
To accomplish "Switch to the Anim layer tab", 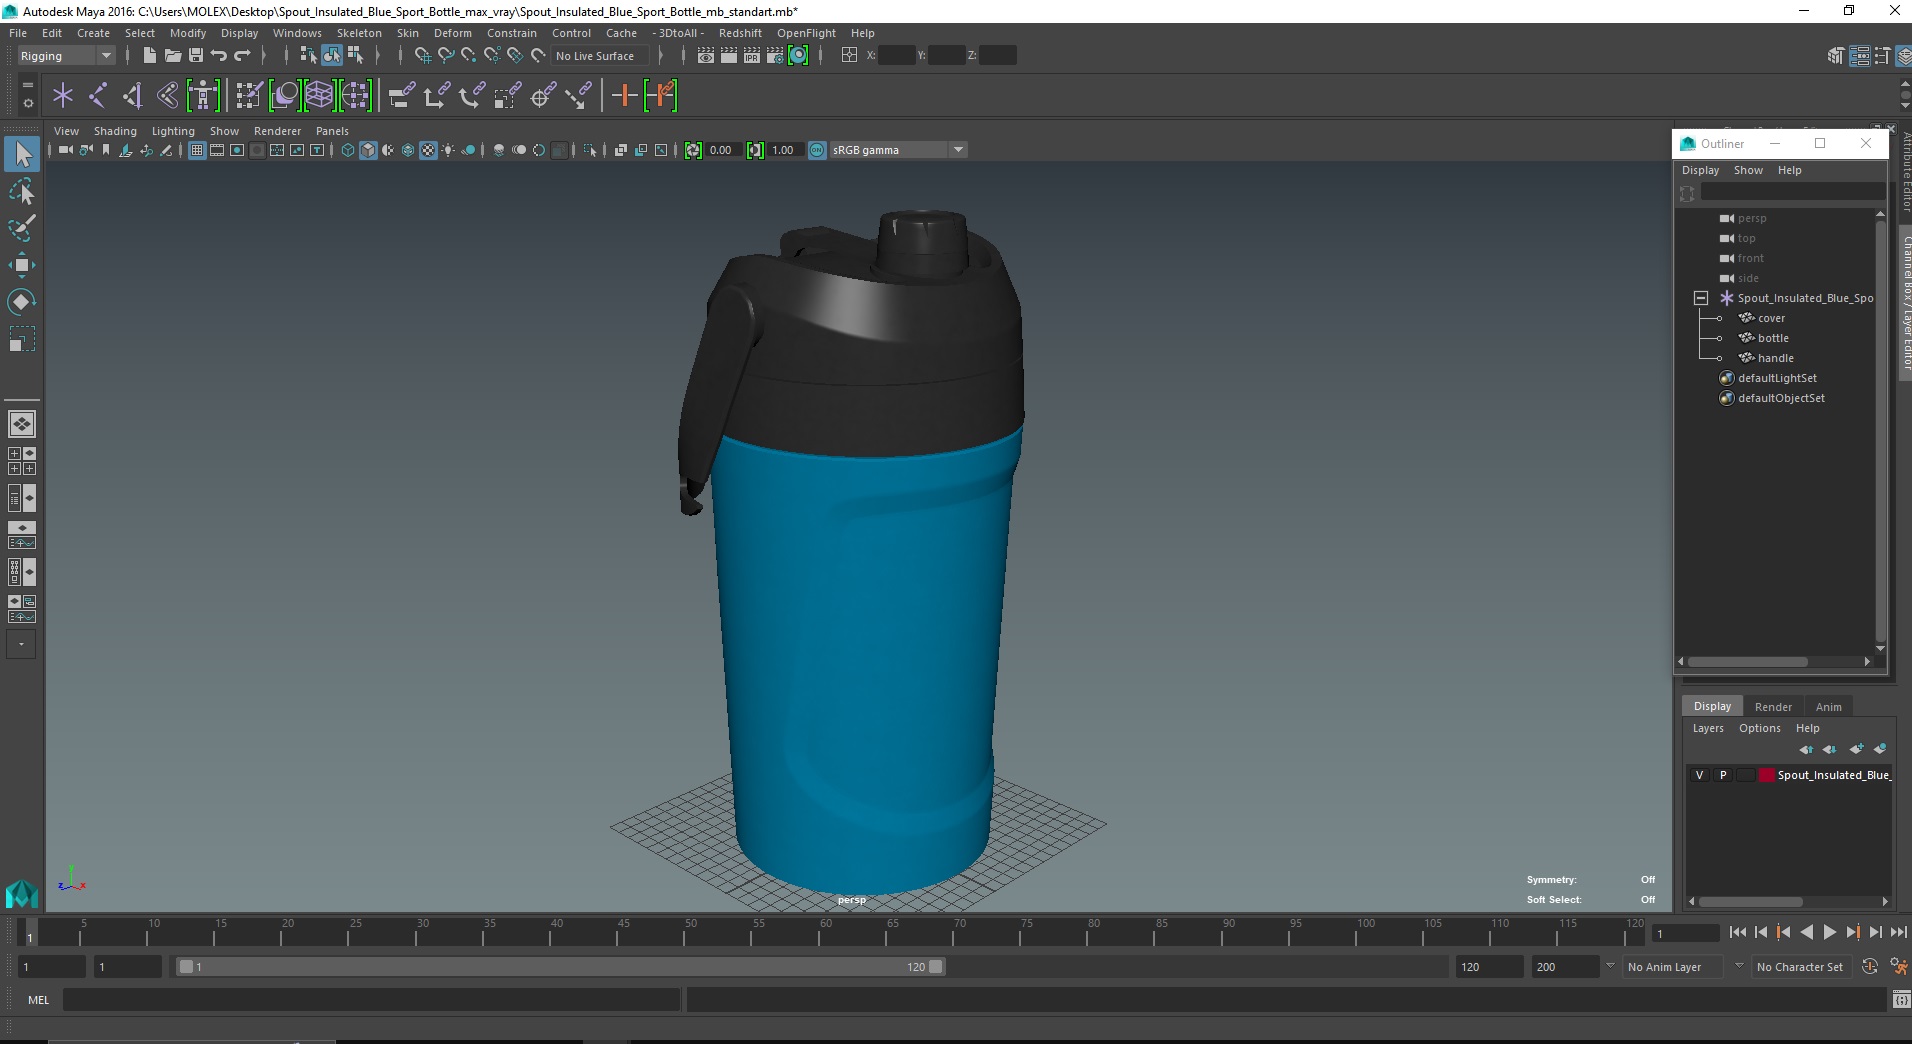I will tap(1828, 706).
